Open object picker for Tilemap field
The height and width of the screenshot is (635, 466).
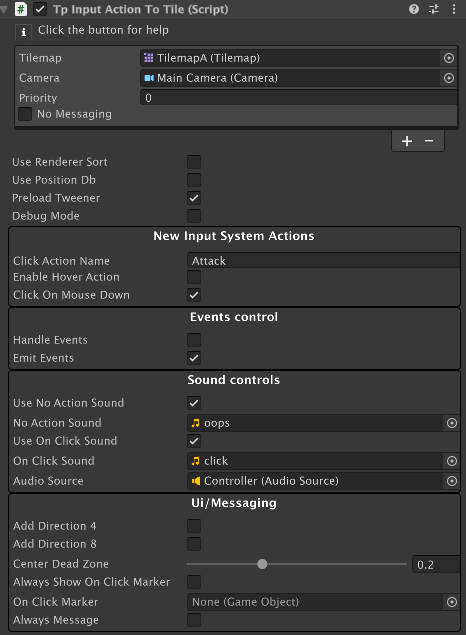(x=449, y=58)
